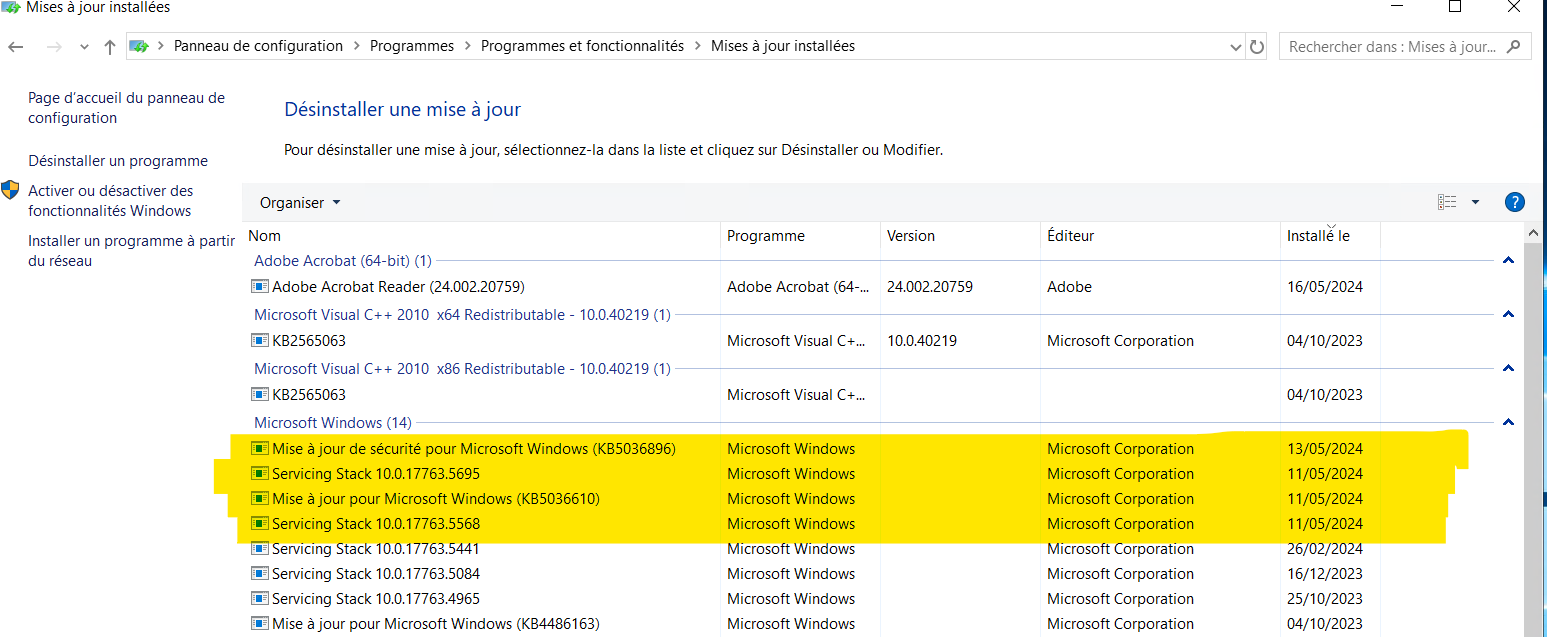Select the Visual C++ 2010 x64 Redistributable group header
1547x637 pixels.
[x=462, y=315]
